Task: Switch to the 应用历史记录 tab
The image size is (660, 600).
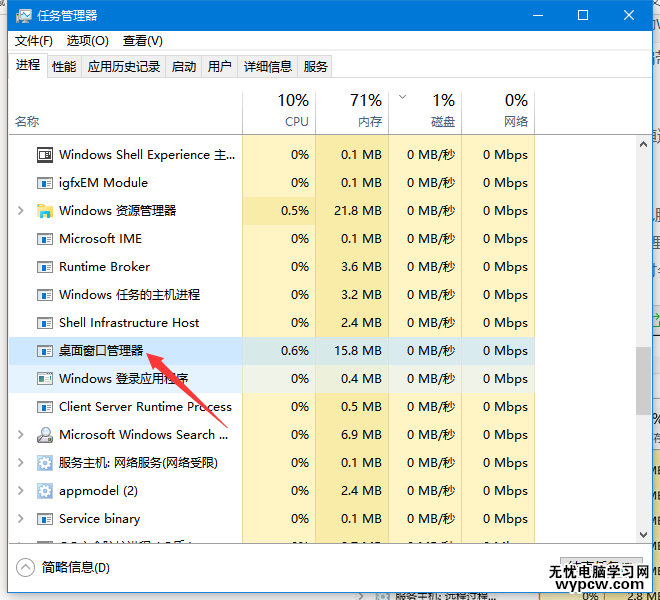Action: 124,67
